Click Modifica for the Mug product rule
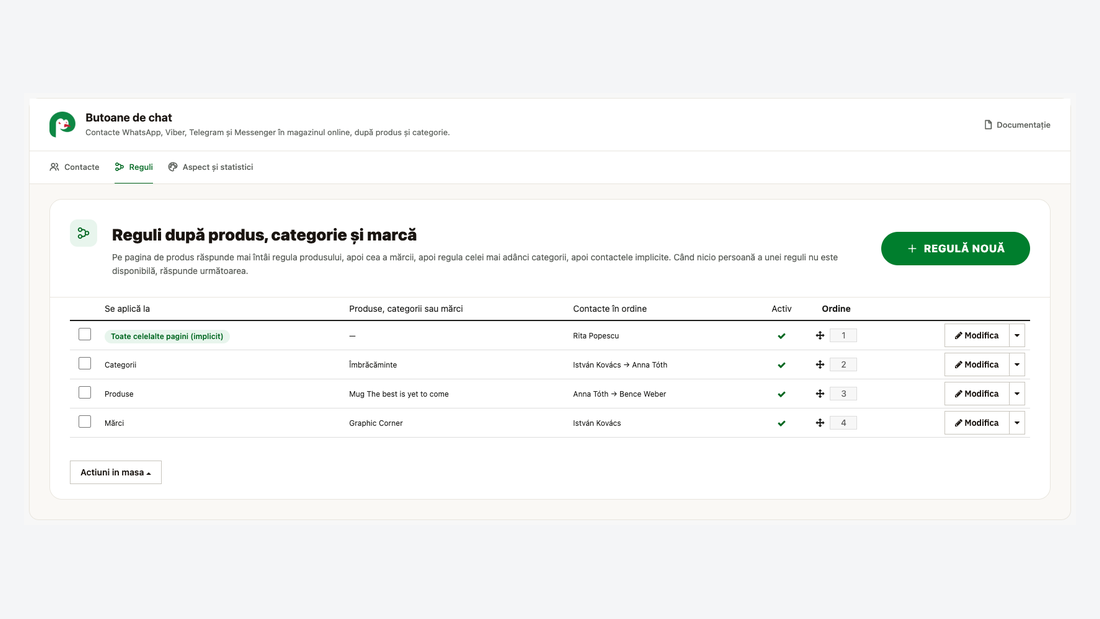This screenshot has height=619, width=1100. (x=977, y=394)
